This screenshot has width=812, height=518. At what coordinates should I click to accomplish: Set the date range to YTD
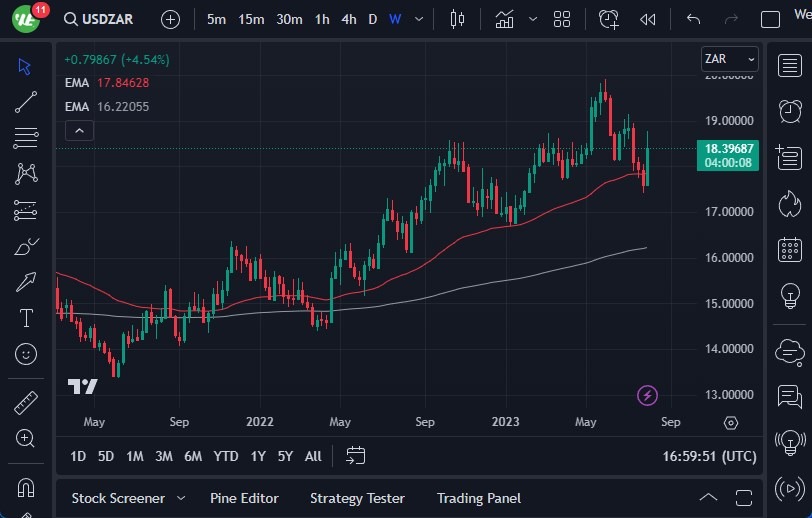pyautogui.click(x=226, y=456)
